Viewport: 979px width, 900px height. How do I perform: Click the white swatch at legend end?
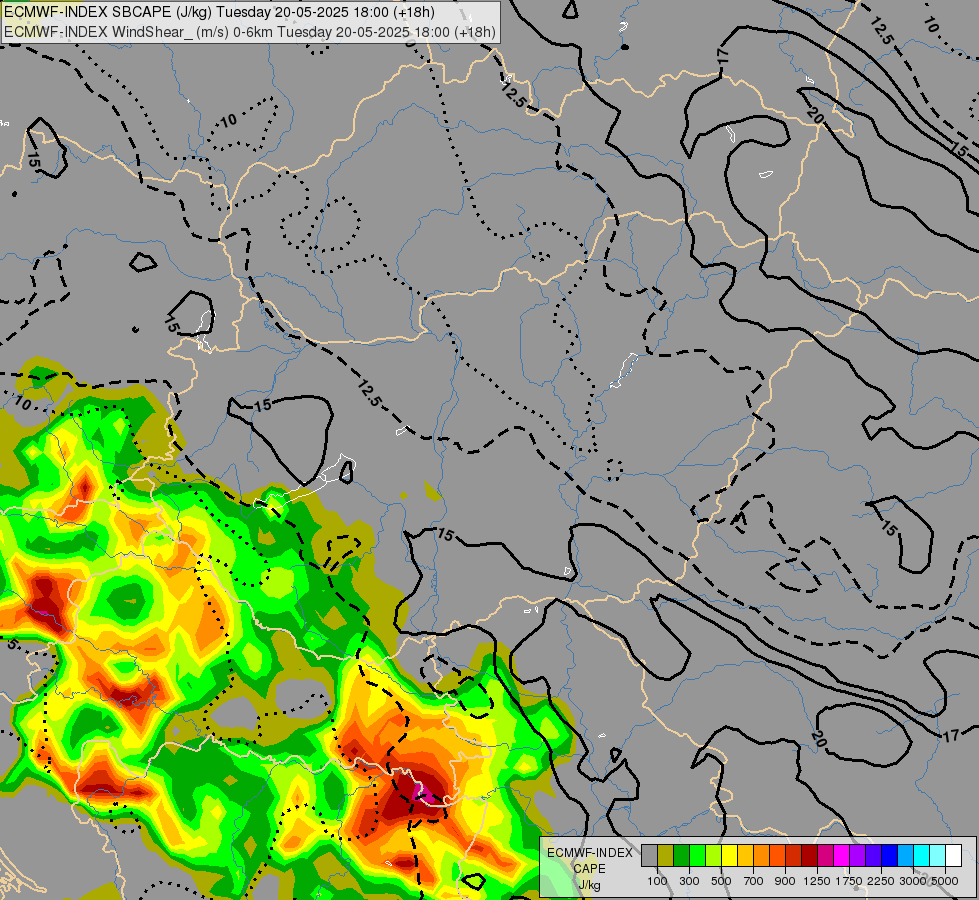point(953,856)
